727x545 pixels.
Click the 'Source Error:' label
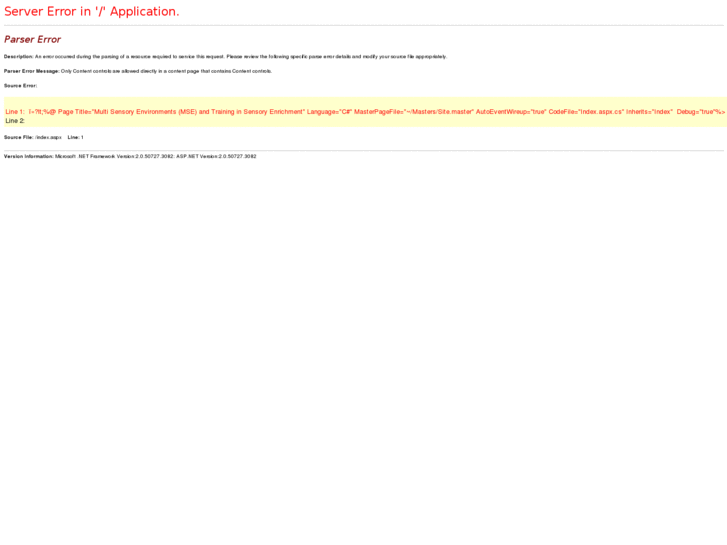coord(20,86)
